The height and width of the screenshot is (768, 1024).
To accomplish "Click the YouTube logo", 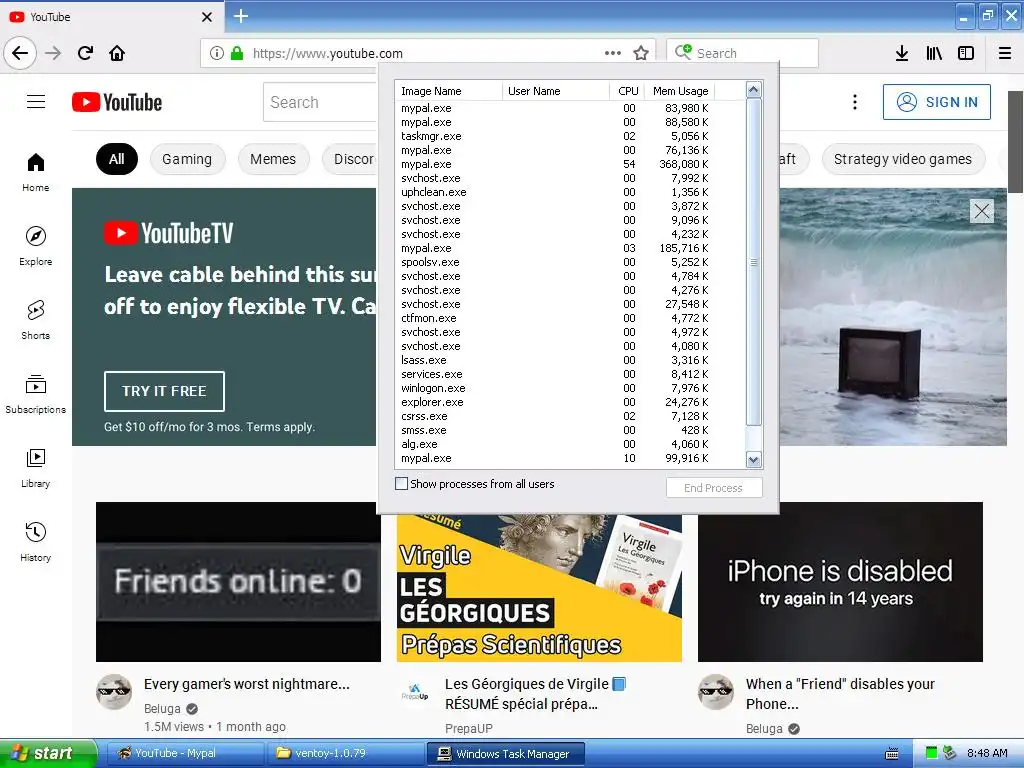I will pos(117,102).
